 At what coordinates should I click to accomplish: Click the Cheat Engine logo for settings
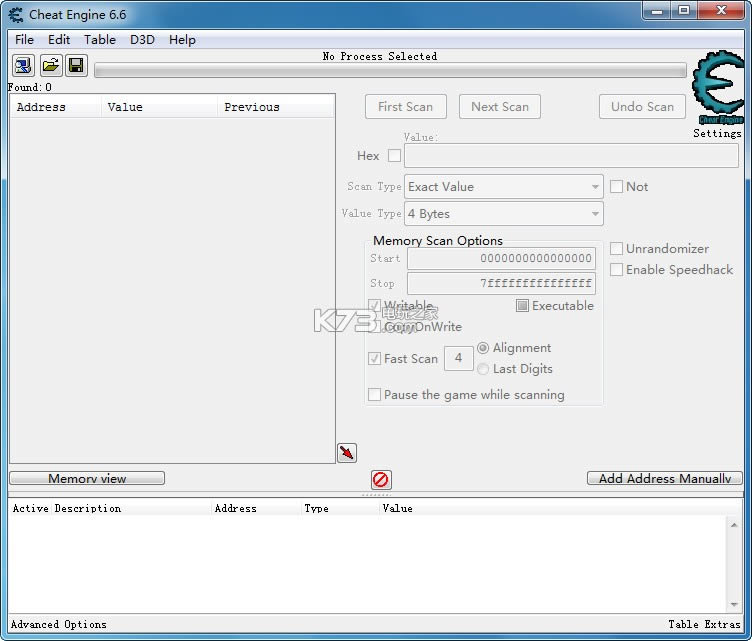(x=717, y=87)
